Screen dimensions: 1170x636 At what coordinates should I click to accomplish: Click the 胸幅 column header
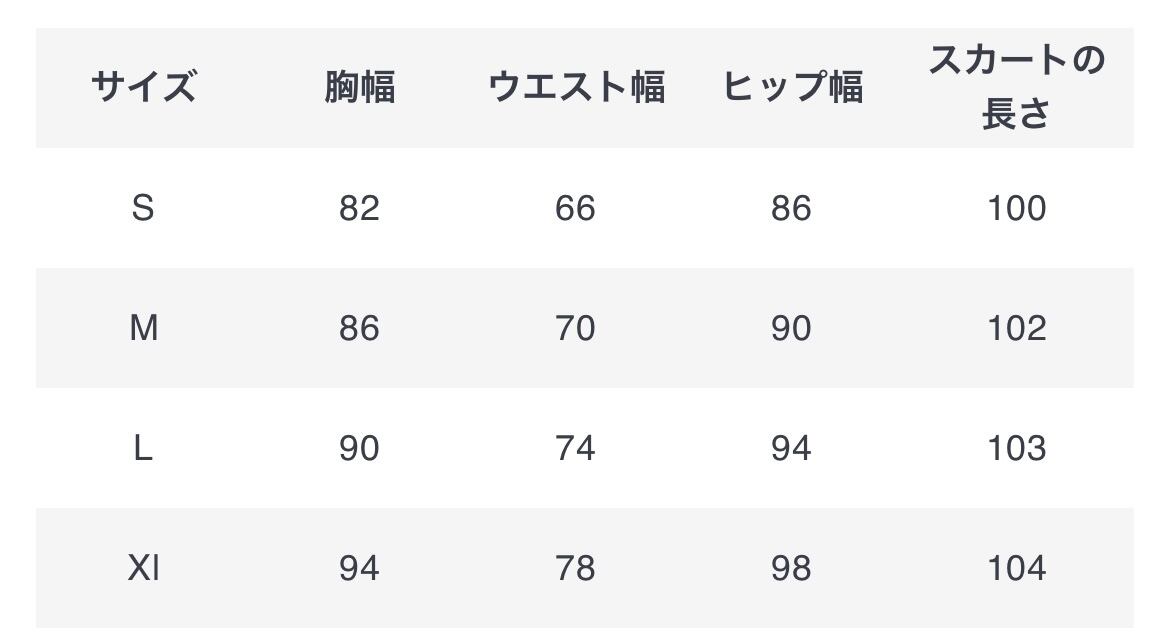(x=359, y=88)
